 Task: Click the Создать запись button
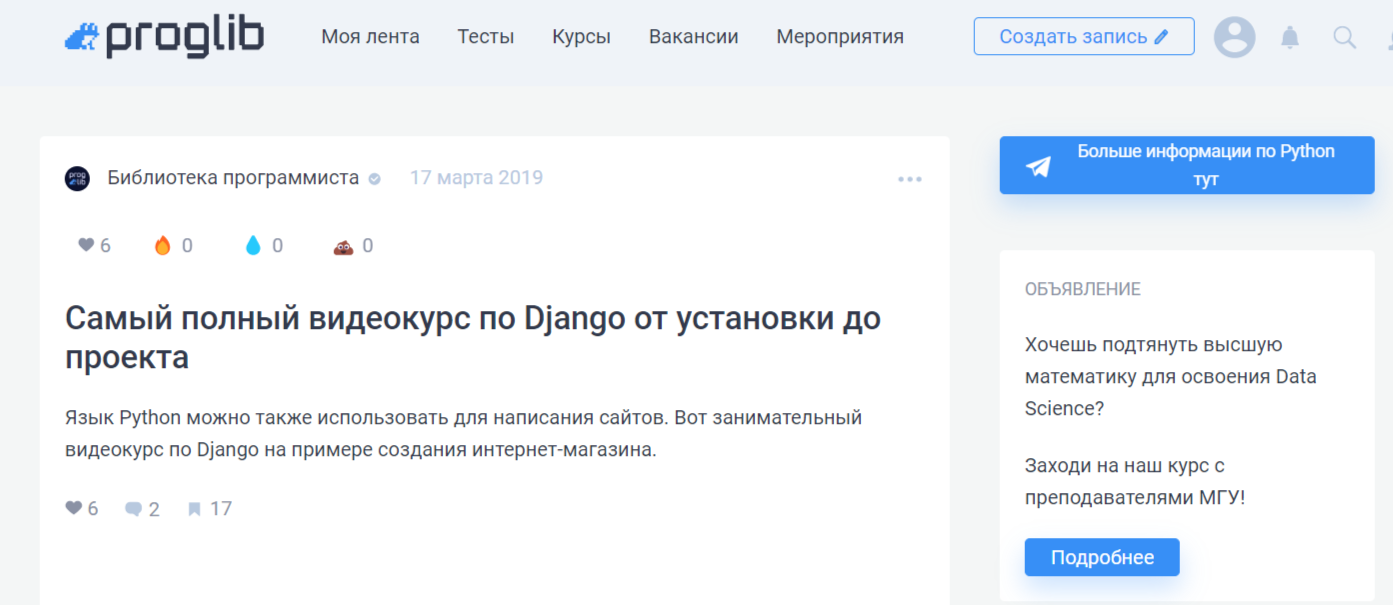pos(1083,35)
